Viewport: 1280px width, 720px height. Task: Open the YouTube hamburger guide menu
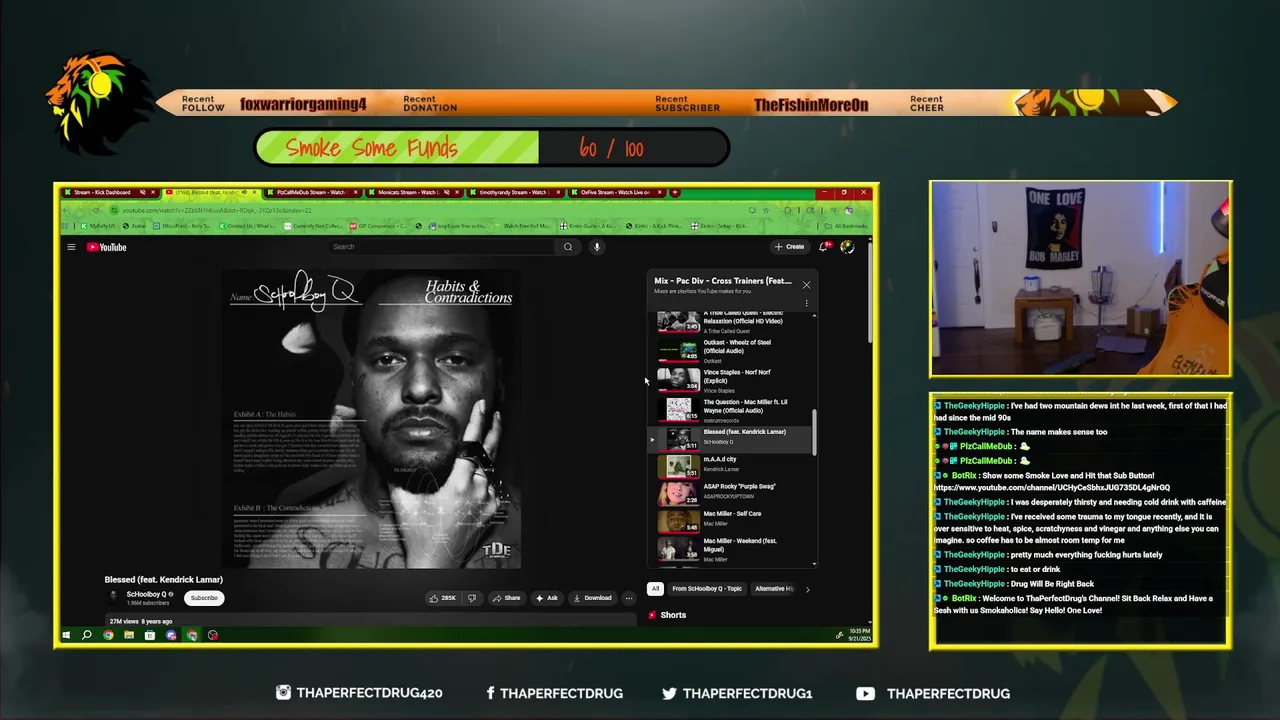point(71,247)
